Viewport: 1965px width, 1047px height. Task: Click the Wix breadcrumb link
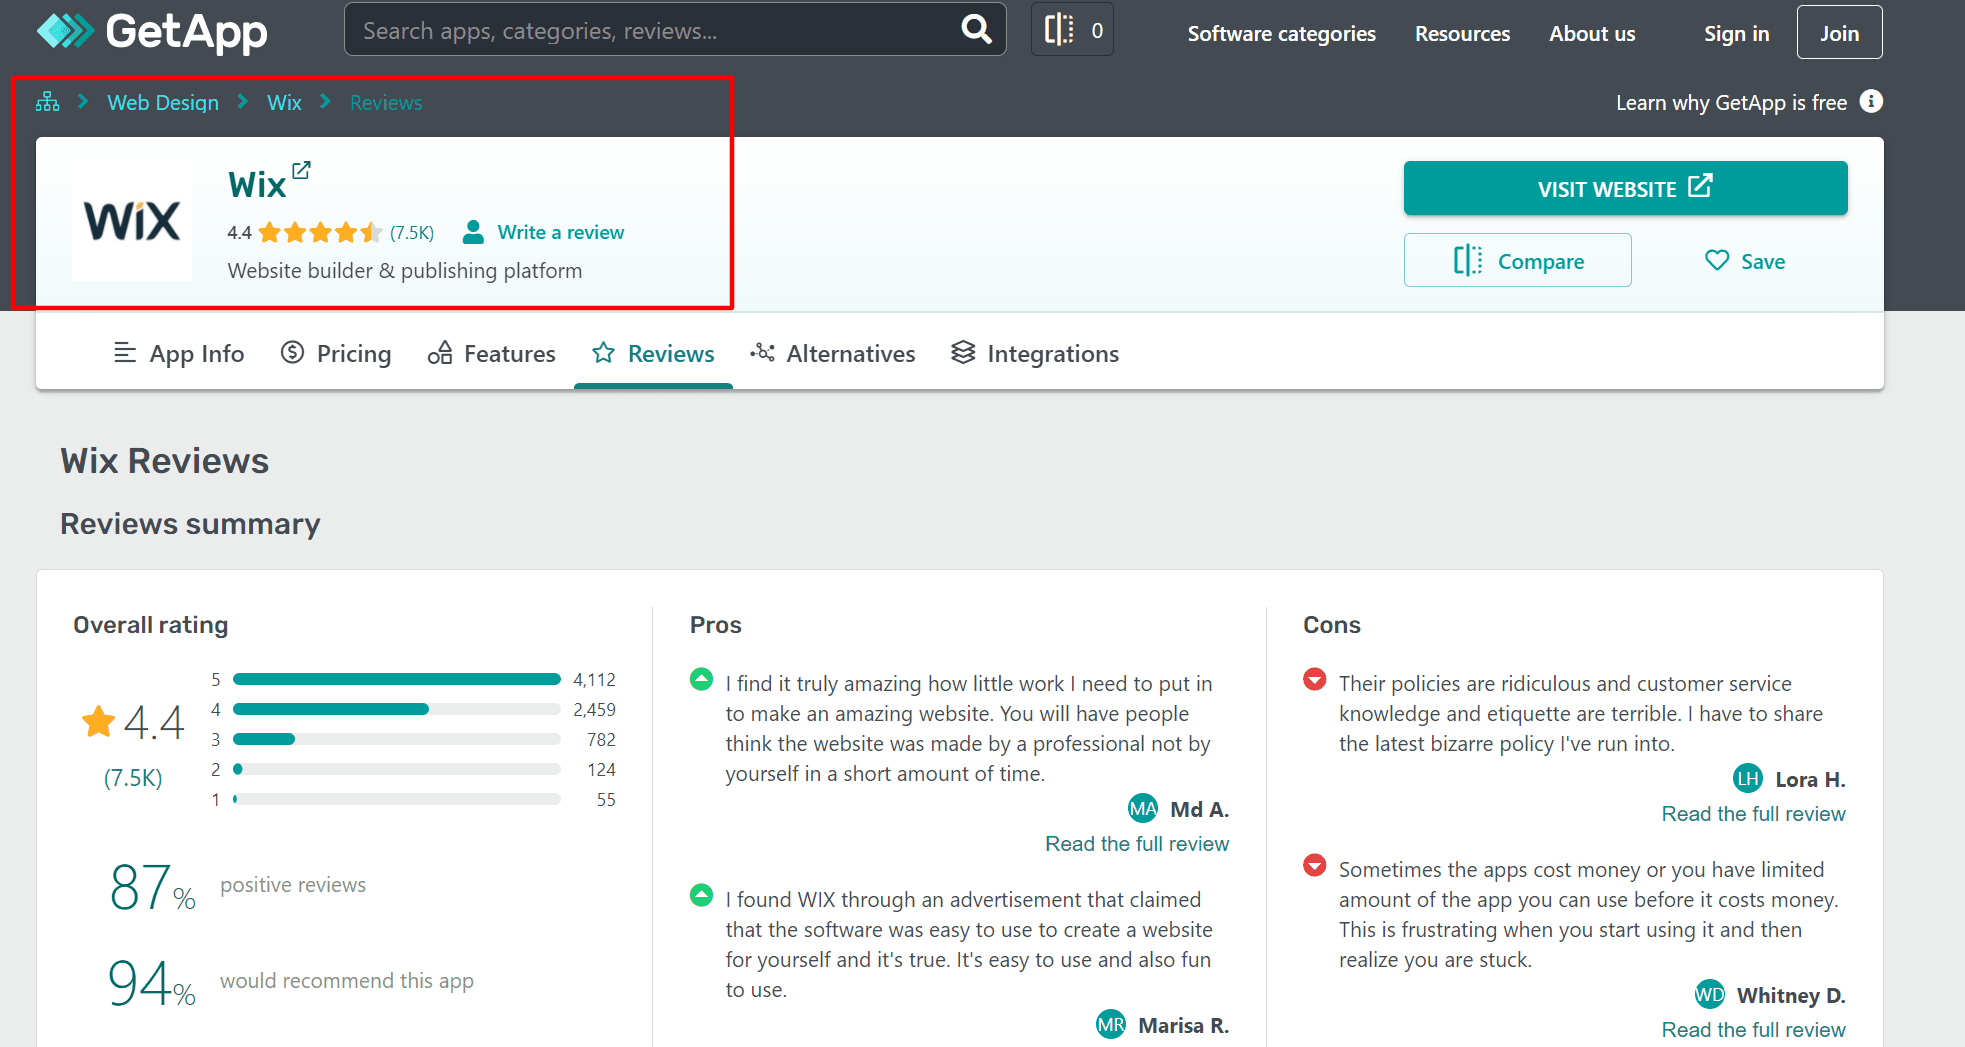[x=284, y=102]
